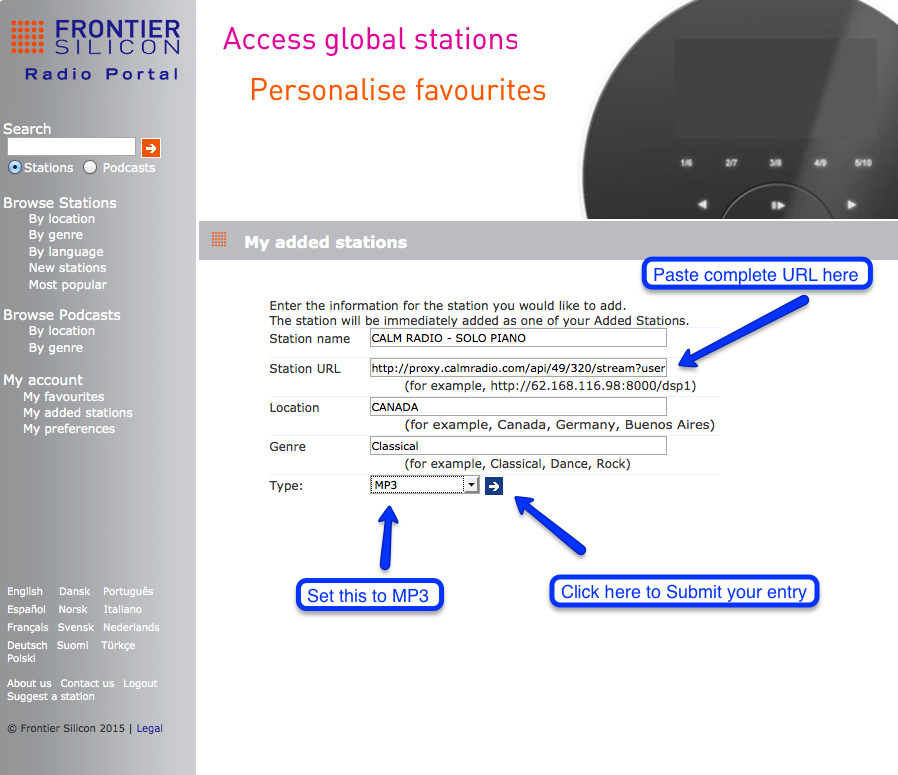
Task: Submit station entry with blue arrow button
Action: [494, 486]
